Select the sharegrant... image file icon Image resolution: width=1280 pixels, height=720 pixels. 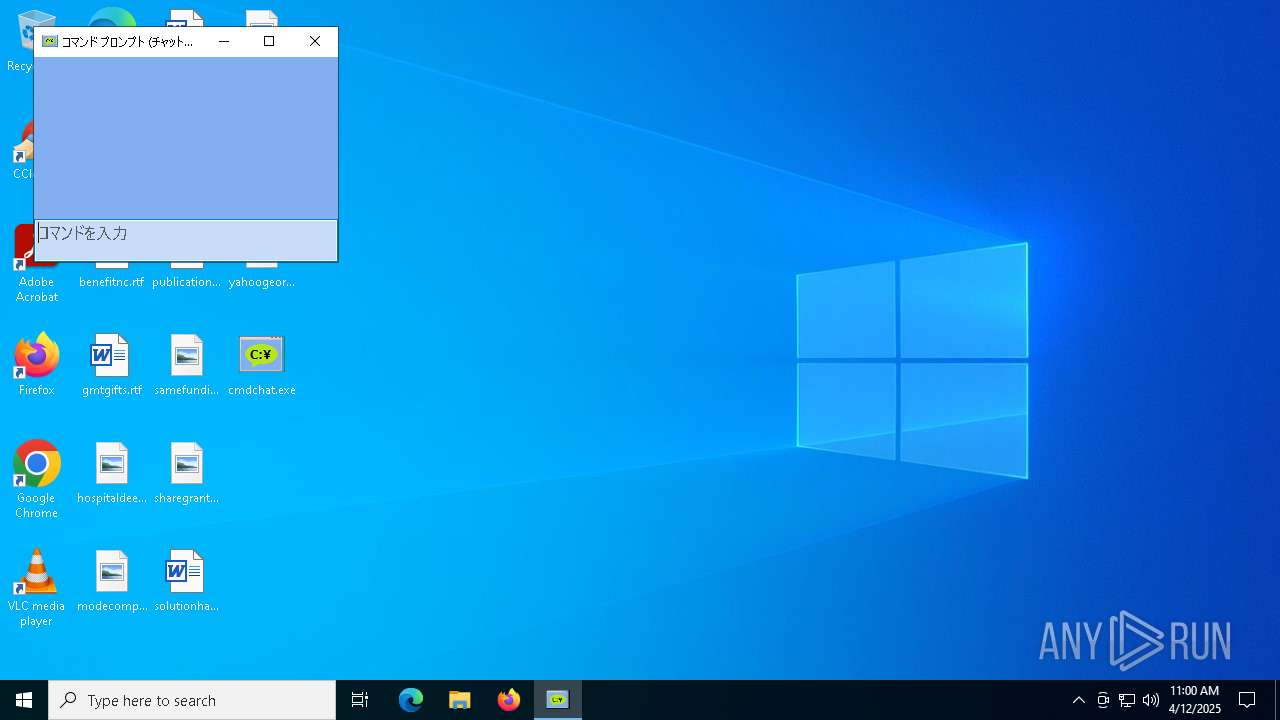click(x=186, y=474)
